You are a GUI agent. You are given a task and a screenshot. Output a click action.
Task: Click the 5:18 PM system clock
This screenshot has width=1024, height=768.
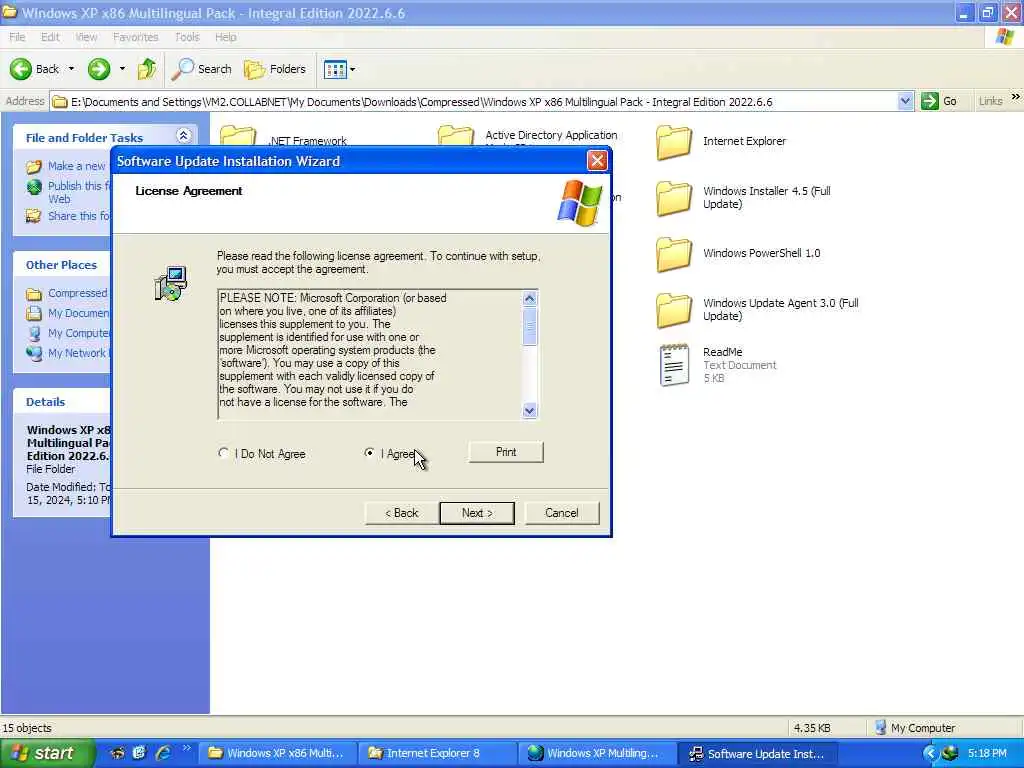[987, 754]
